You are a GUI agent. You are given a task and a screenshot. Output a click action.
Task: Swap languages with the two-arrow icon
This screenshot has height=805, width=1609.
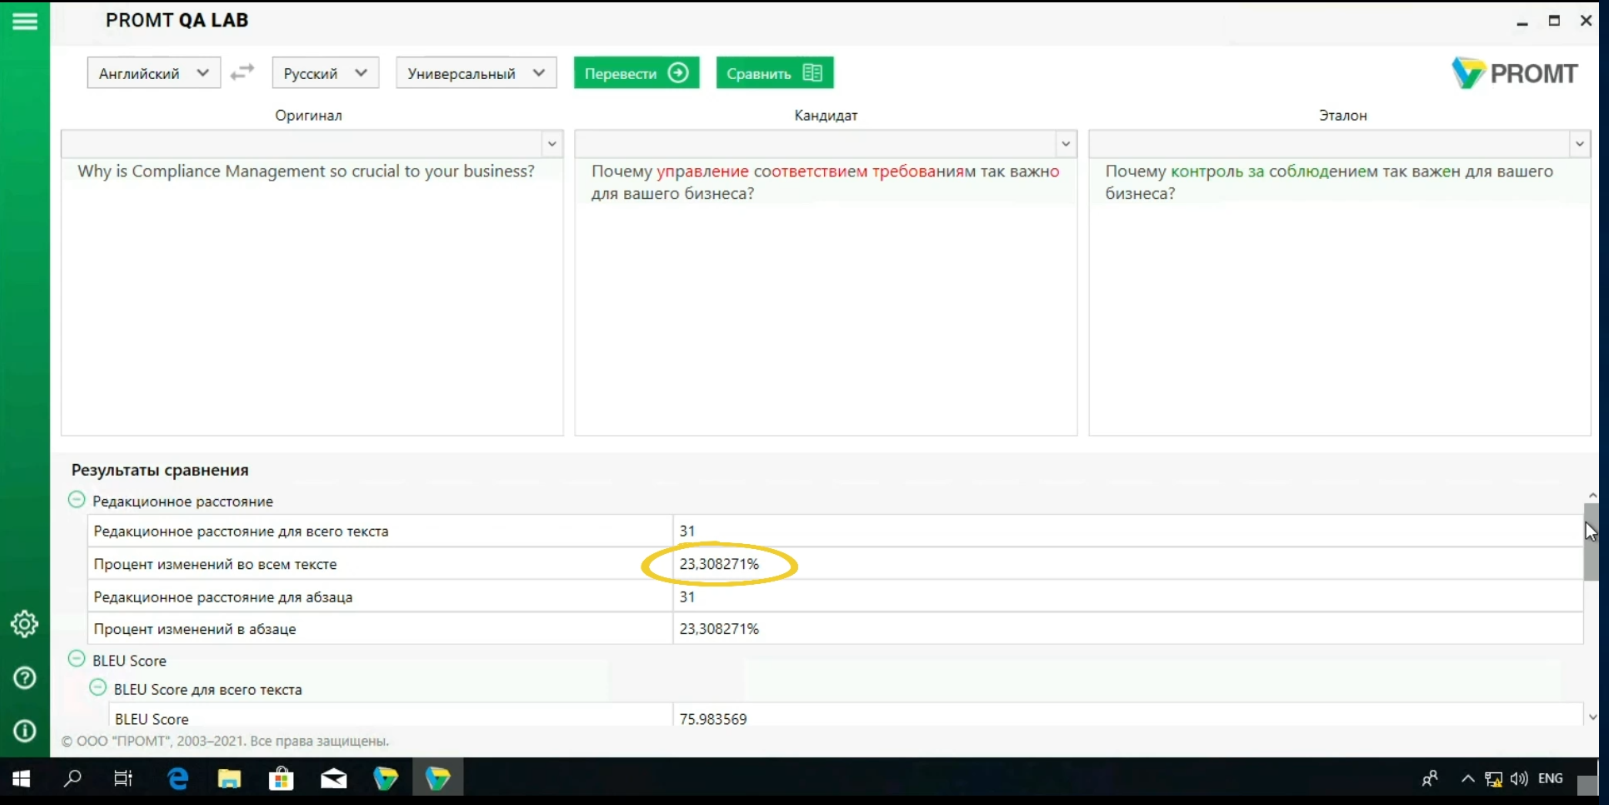242,73
